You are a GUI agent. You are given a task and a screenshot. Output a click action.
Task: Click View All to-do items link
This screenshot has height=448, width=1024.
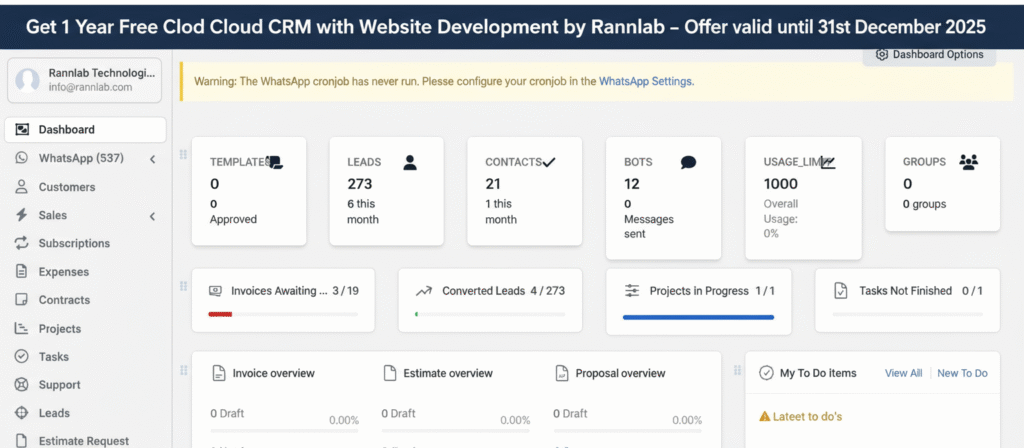pyautogui.click(x=903, y=373)
